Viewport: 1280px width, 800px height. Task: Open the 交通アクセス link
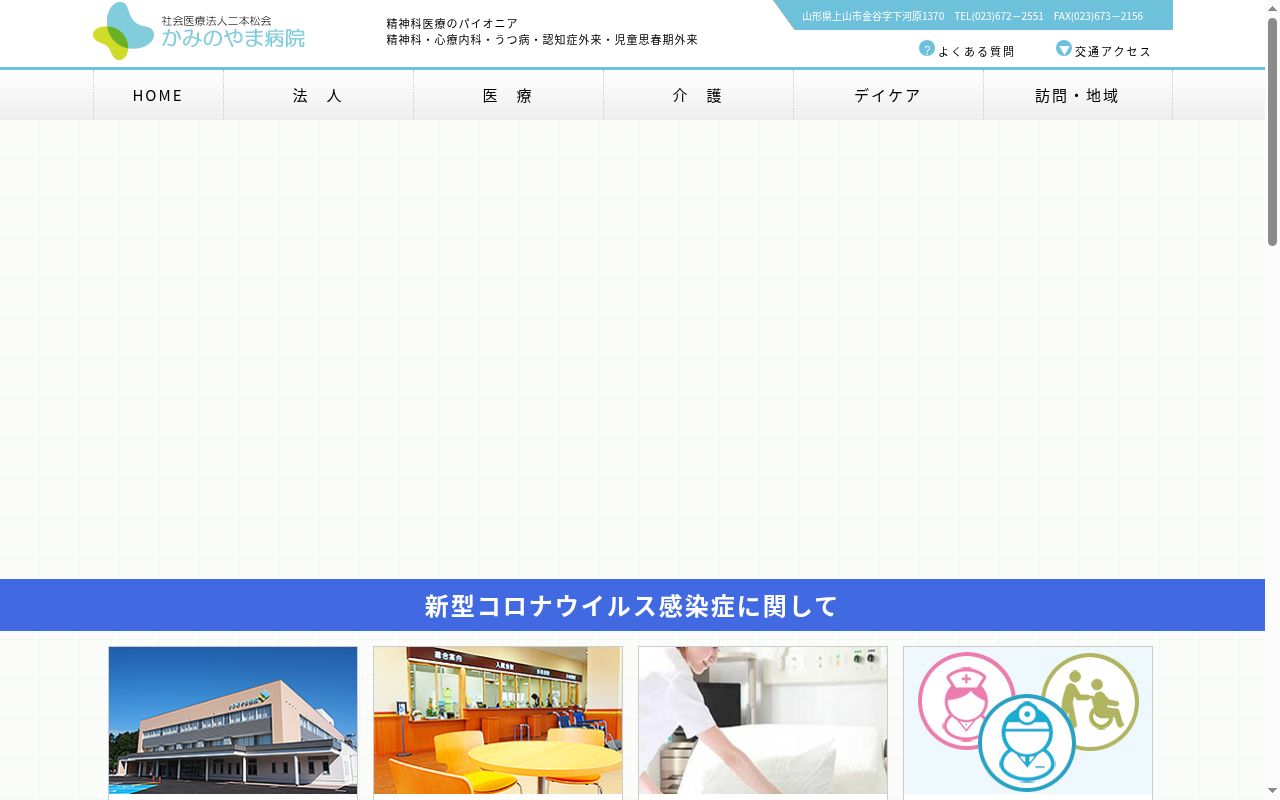[x=1113, y=51]
